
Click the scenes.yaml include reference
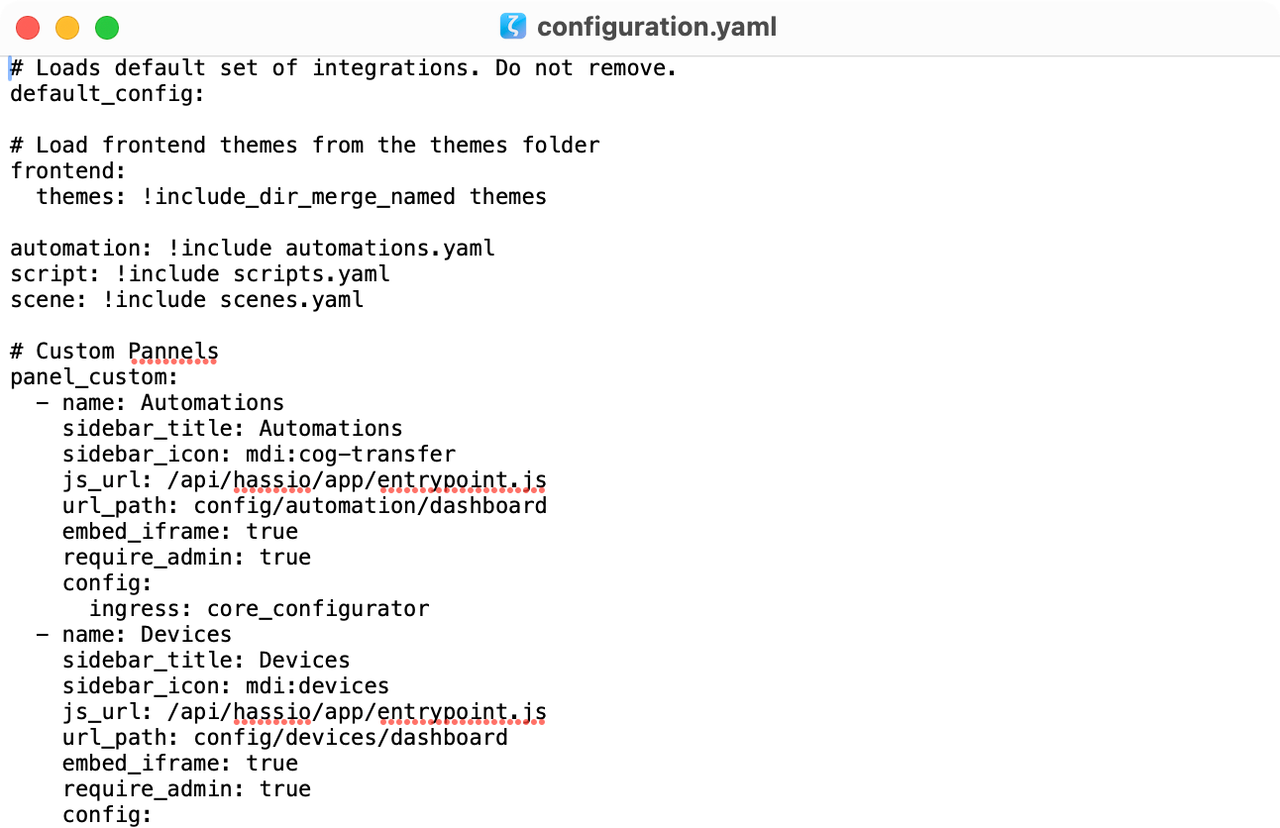coord(291,299)
